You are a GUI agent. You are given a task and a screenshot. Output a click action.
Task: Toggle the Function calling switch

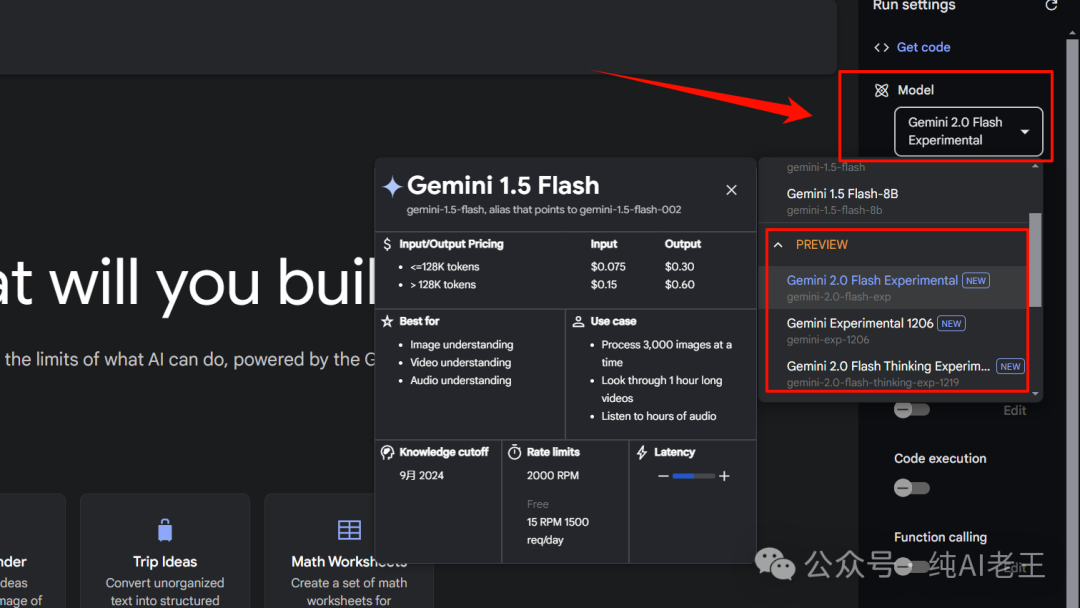911,567
